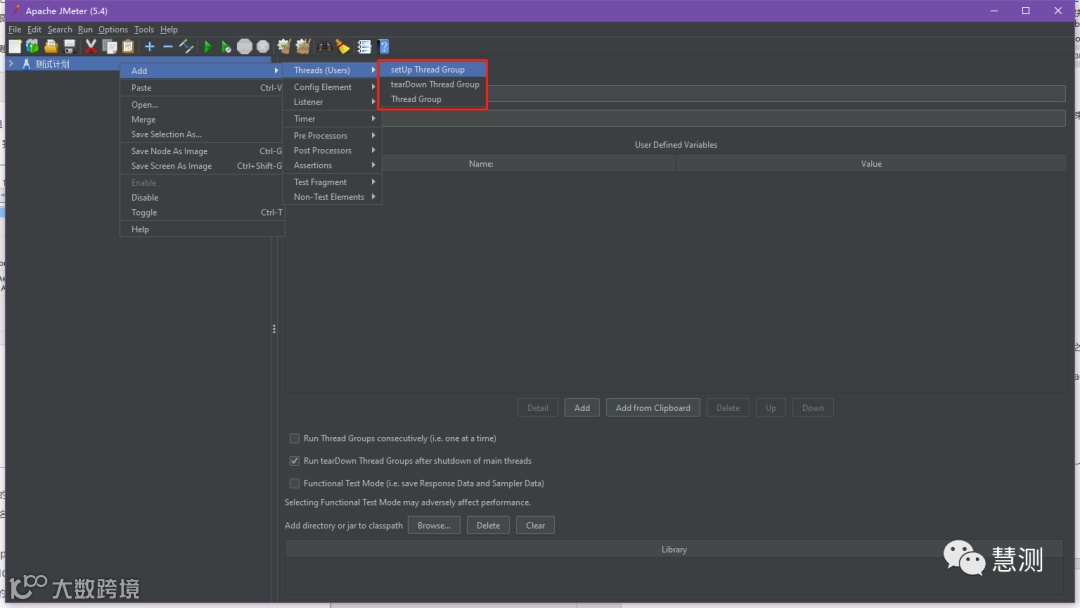Image resolution: width=1080 pixels, height=608 pixels.
Task: Click the Reset Search broom icon
Action: 342,47
